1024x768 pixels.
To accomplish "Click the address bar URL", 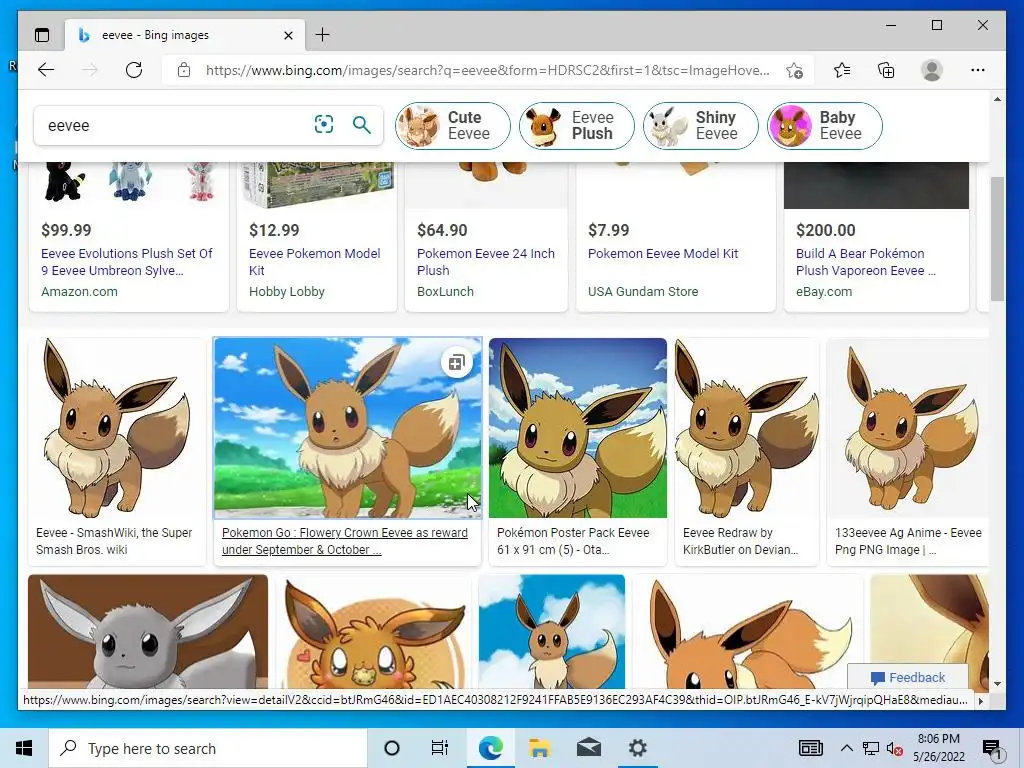I will point(487,71).
